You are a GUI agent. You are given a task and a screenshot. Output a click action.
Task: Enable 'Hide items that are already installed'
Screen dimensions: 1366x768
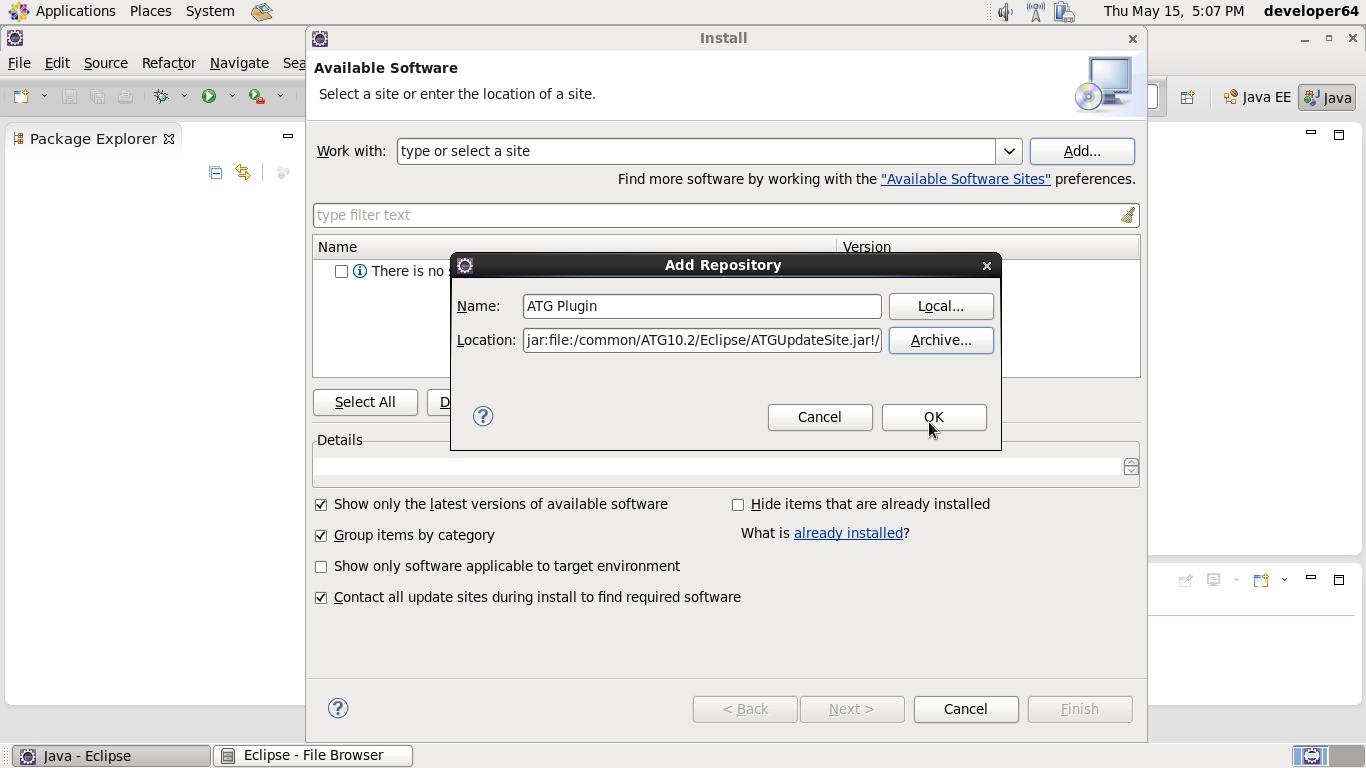click(x=738, y=505)
